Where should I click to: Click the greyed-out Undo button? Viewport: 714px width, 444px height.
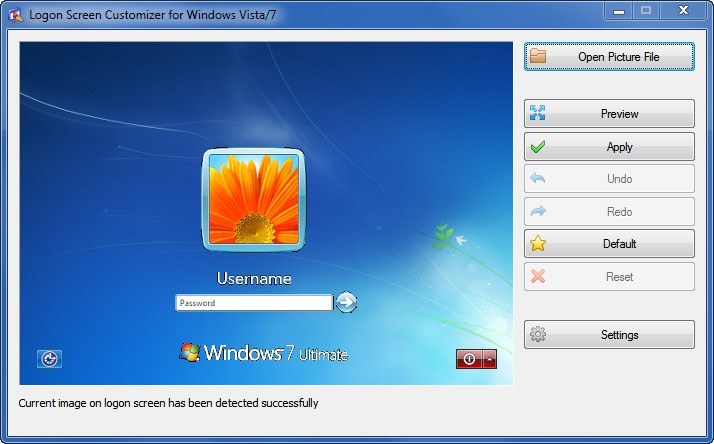coord(609,179)
